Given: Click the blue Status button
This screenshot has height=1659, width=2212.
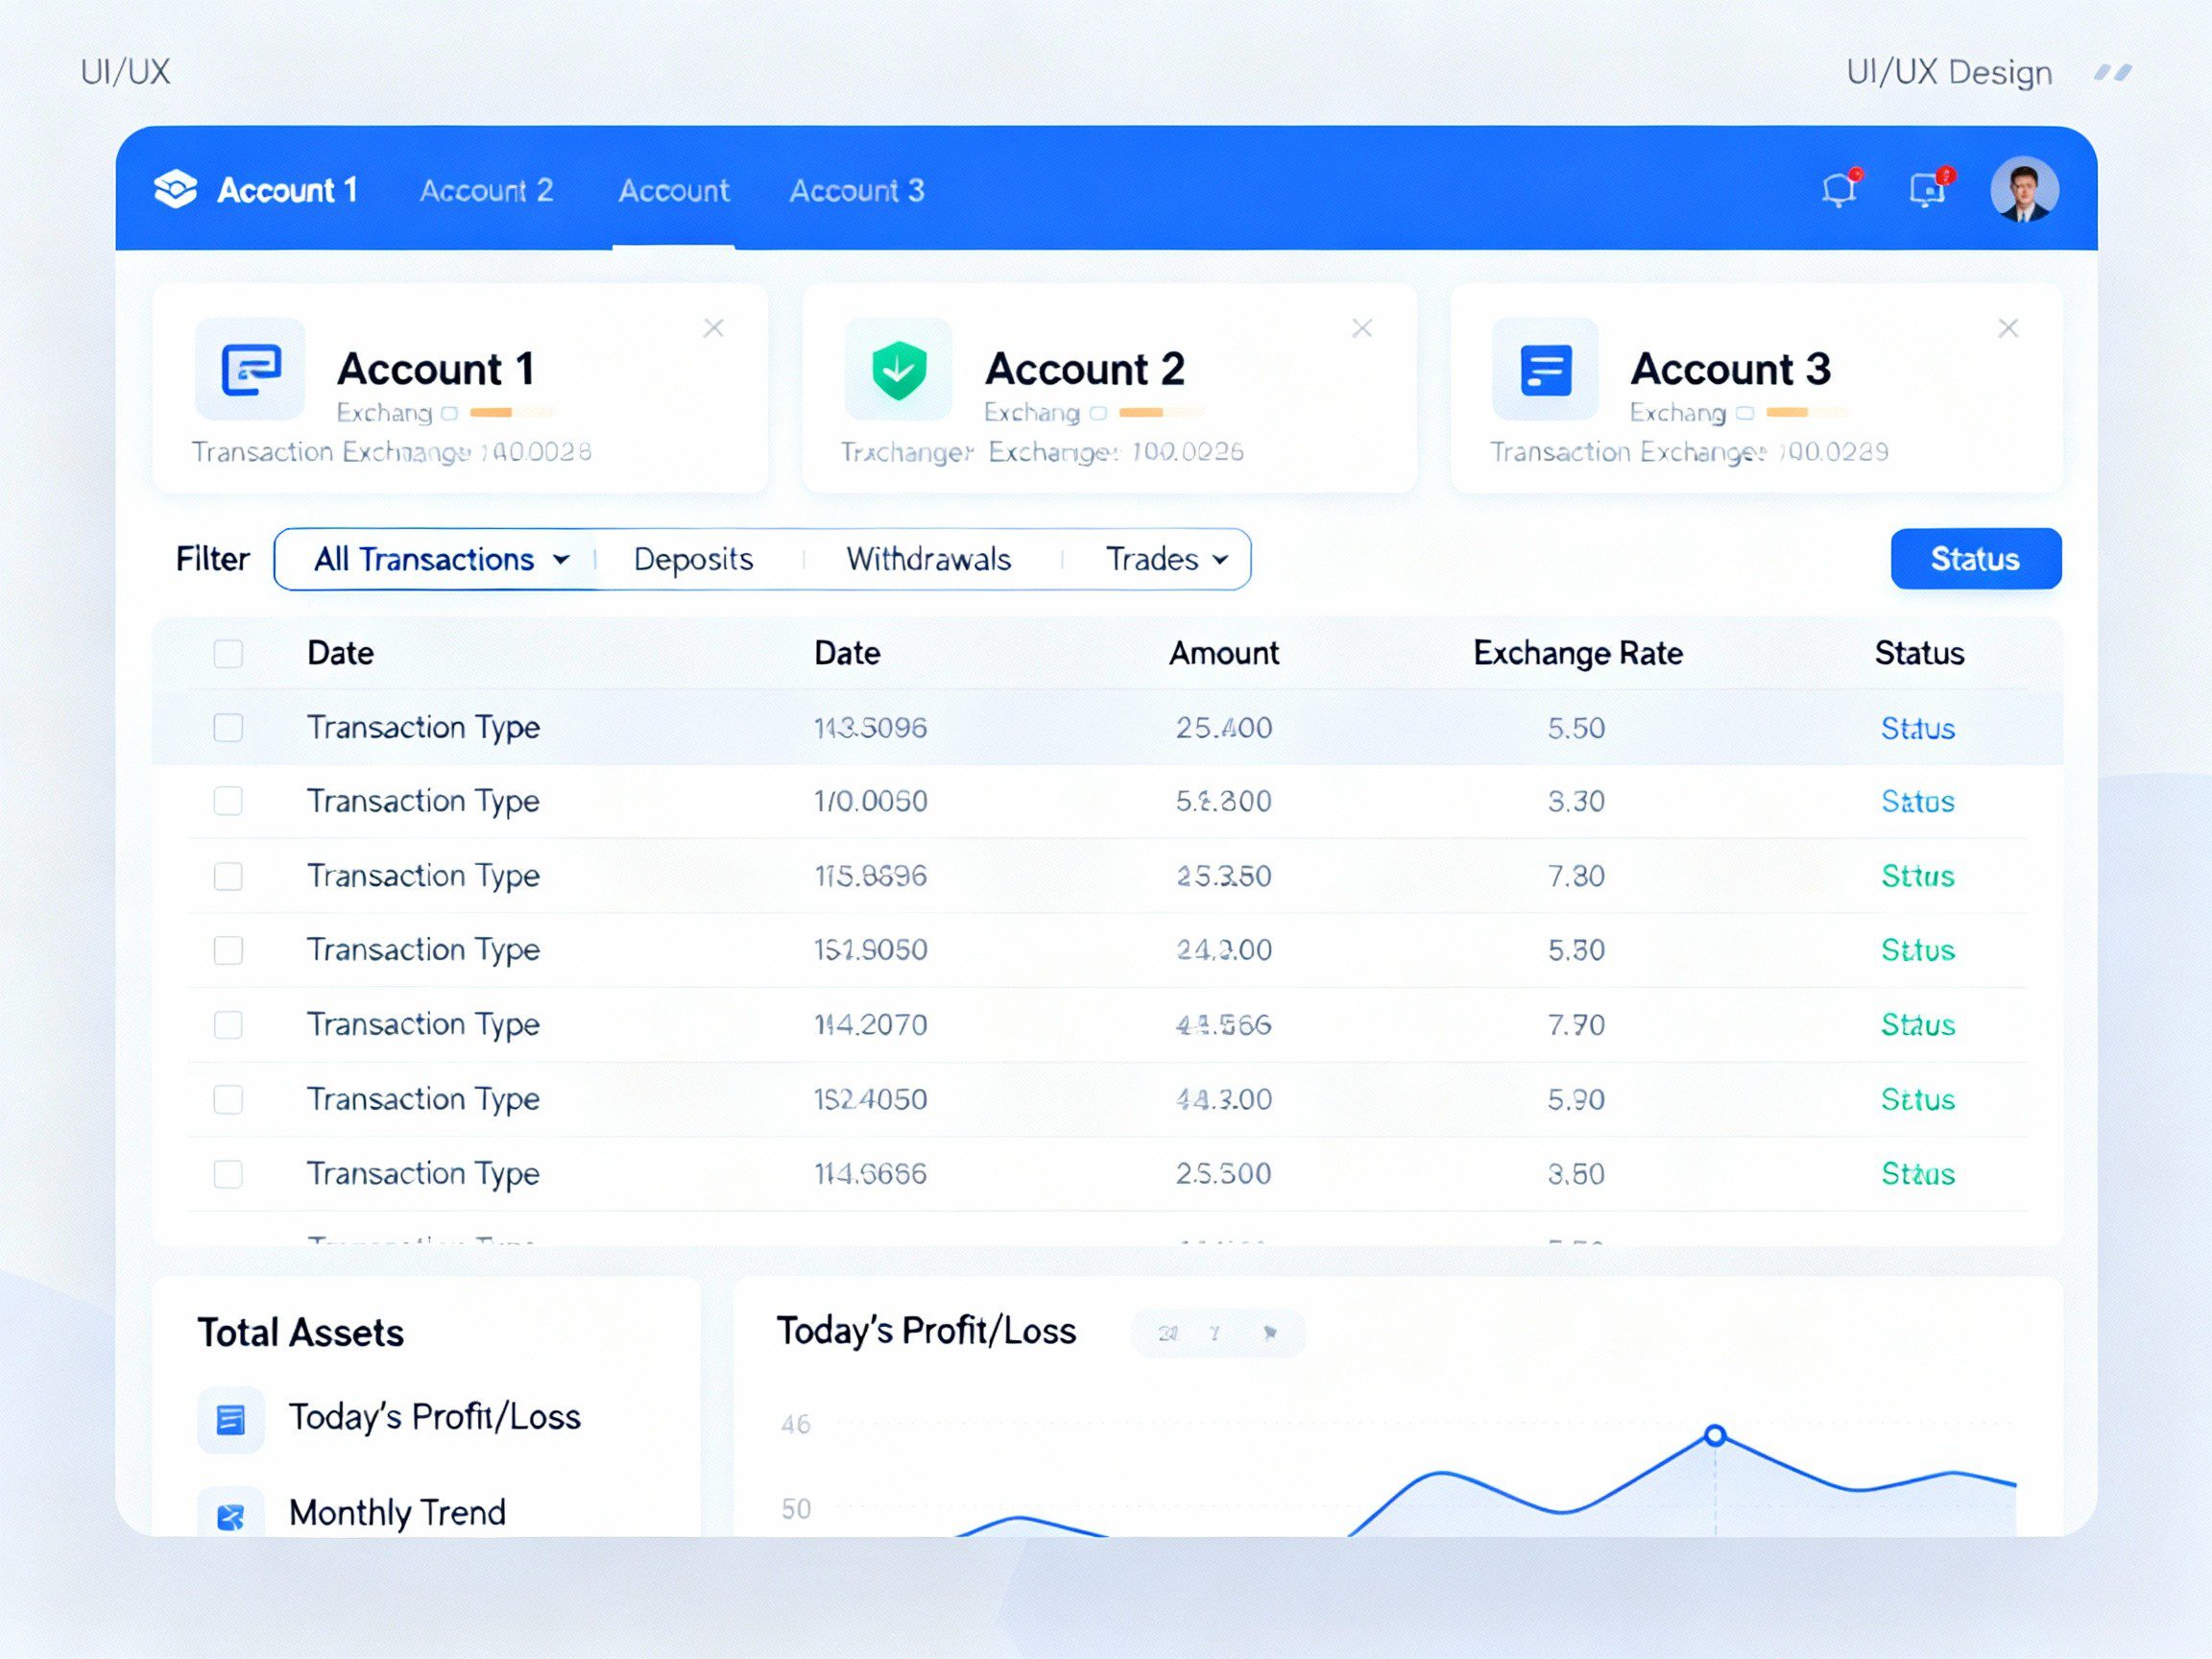Looking at the screenshot, I should pos(1975,559).
